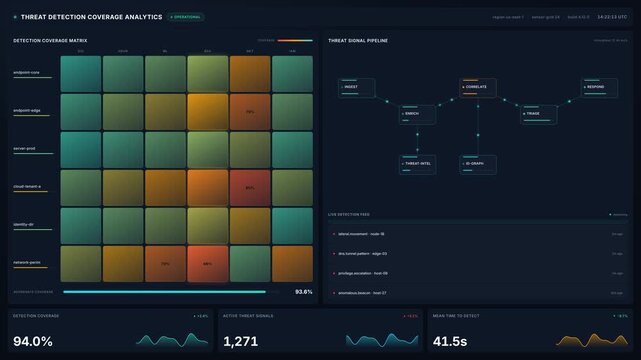This screenshot has width=641, height=360.
Task: Click the network-perim row label
Action: tap(27, 262)
